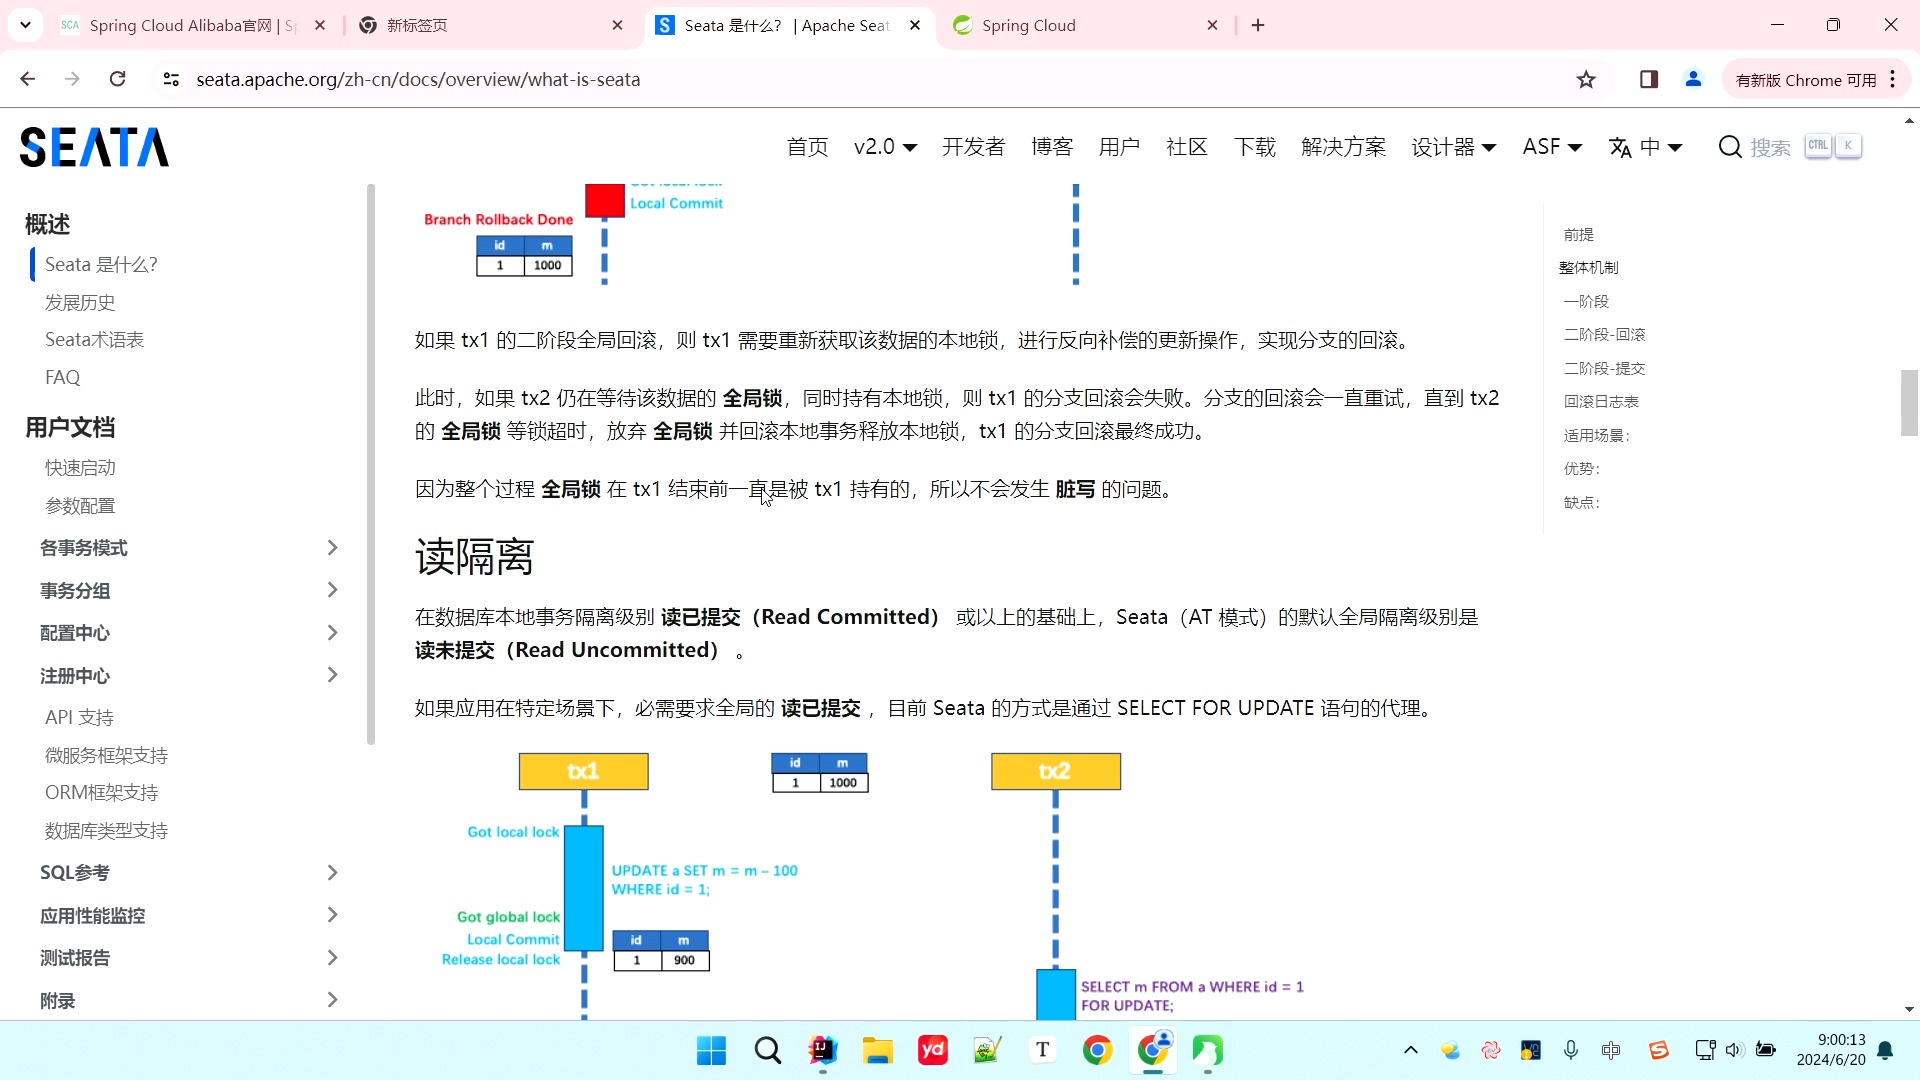Reload the page with the refresh icon
Viewport: 1920px width, 1080px height.
[x=117, y=79]
